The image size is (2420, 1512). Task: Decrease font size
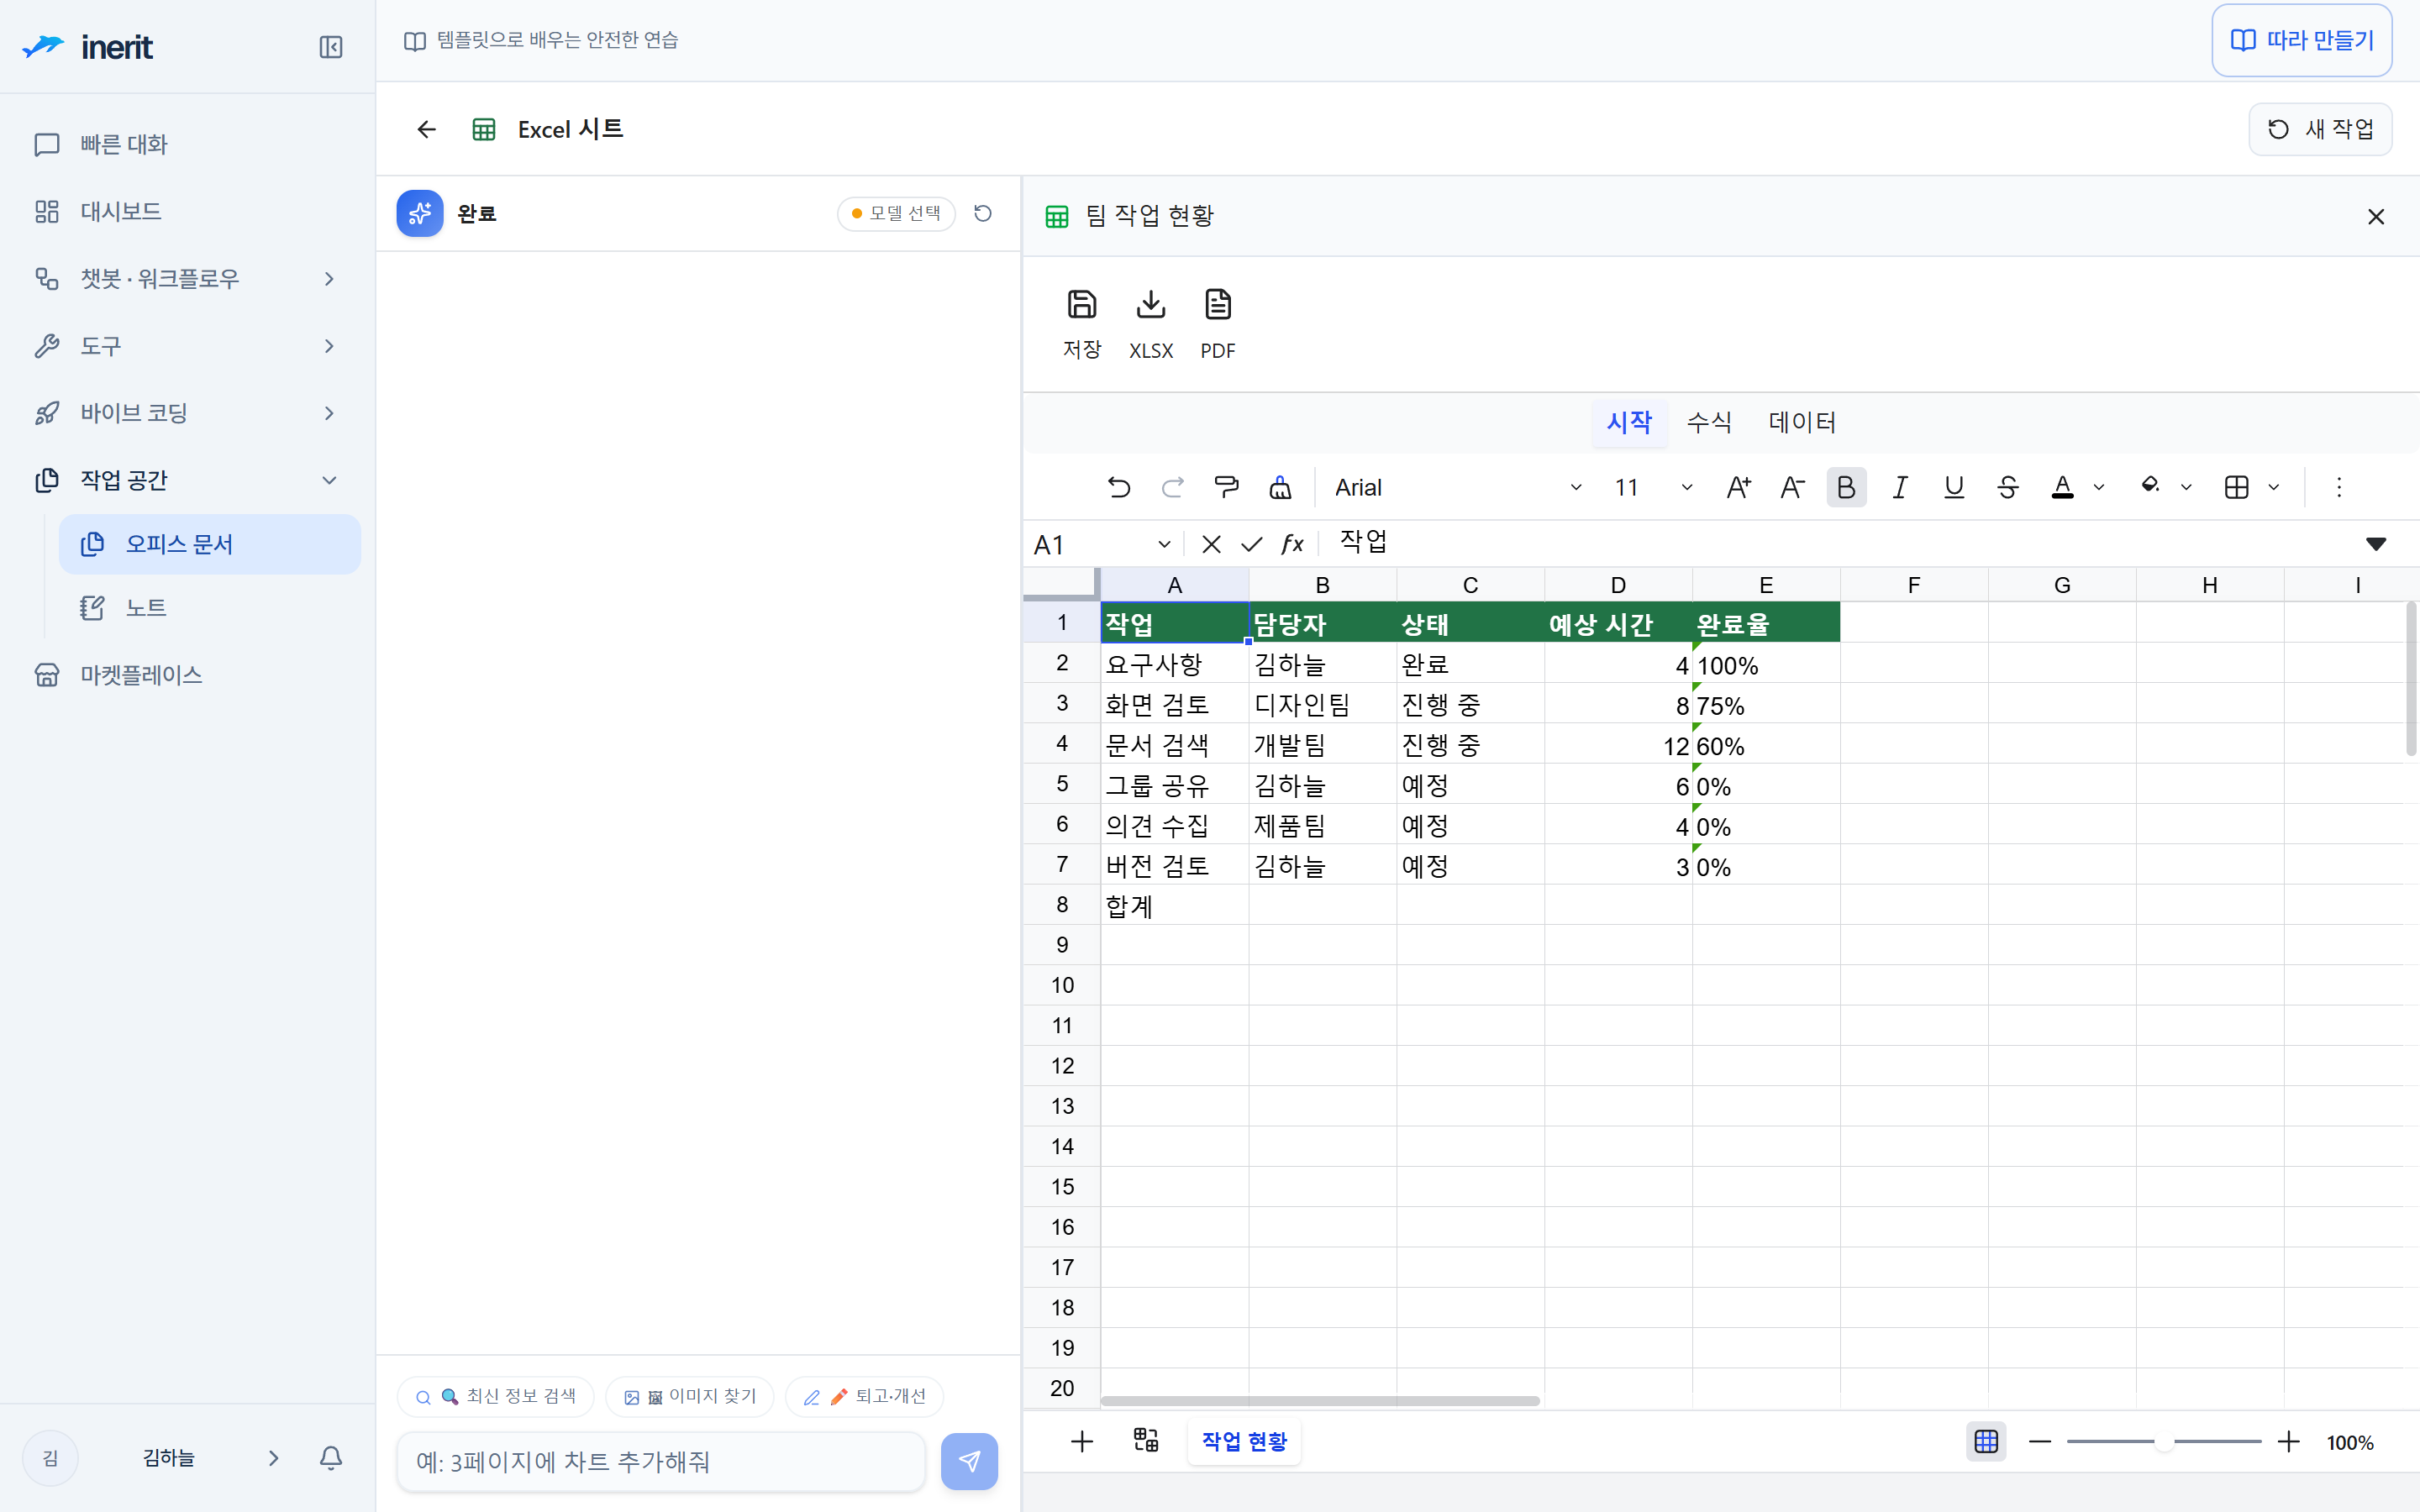[x=1793, y=487]
